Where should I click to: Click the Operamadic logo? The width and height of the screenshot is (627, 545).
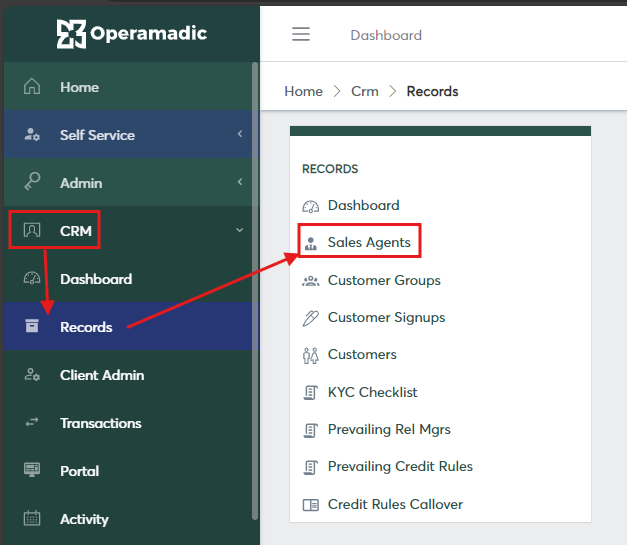point(132,34)
